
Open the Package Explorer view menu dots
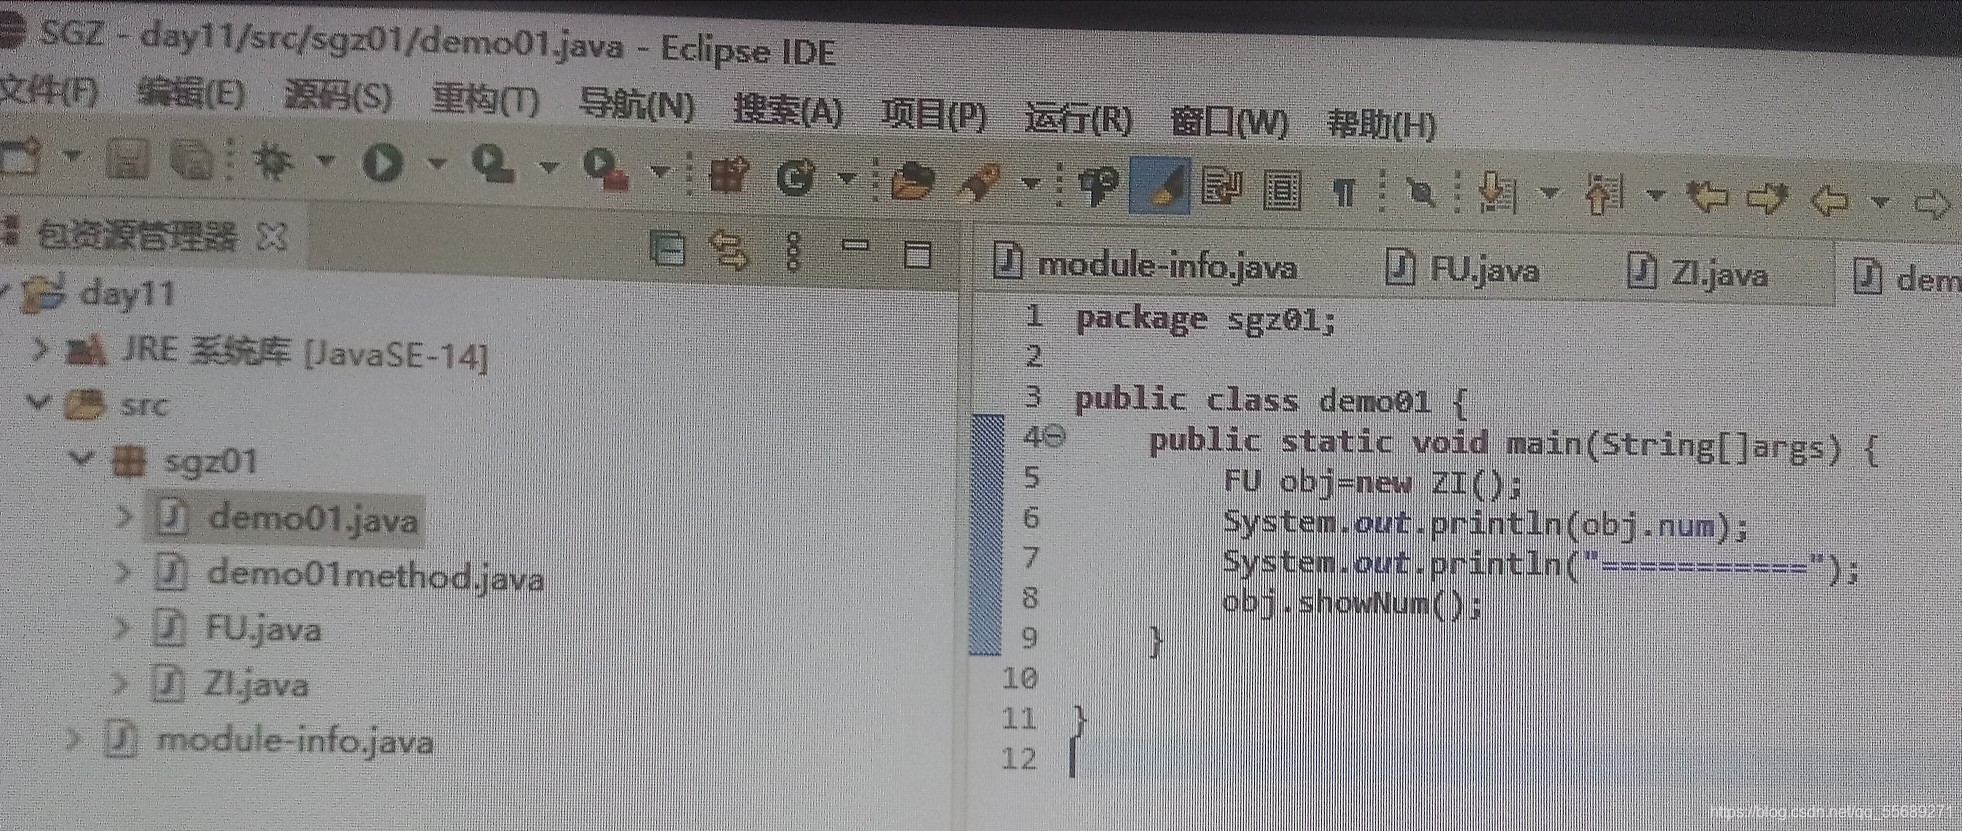[x=794, y=251]
